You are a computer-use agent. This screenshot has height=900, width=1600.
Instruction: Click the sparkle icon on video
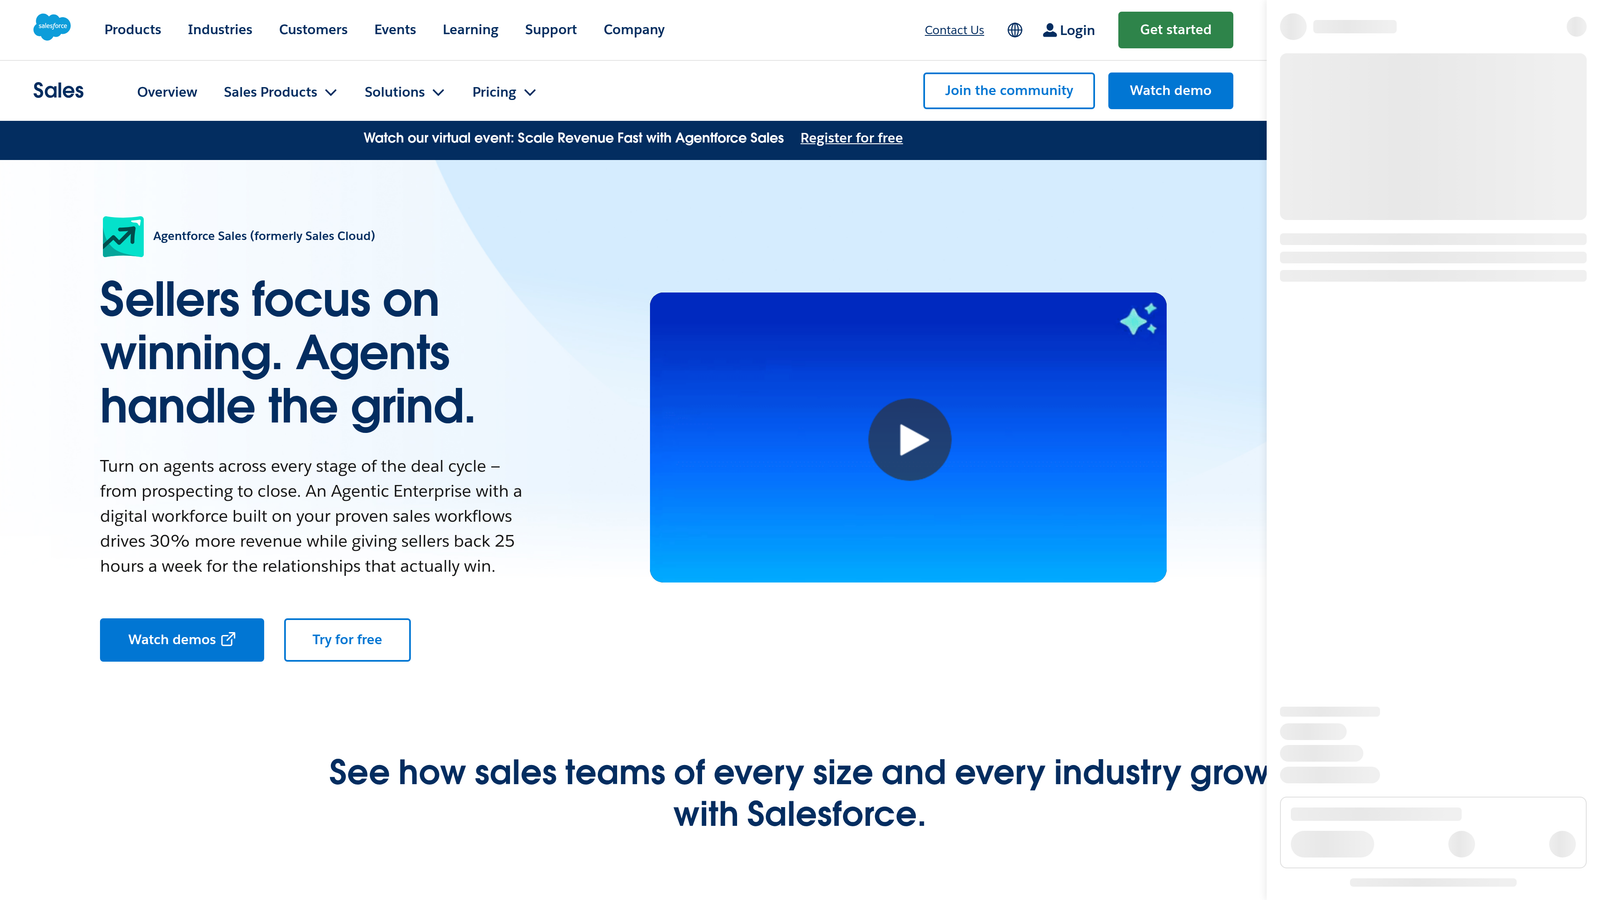point(1138,319)
